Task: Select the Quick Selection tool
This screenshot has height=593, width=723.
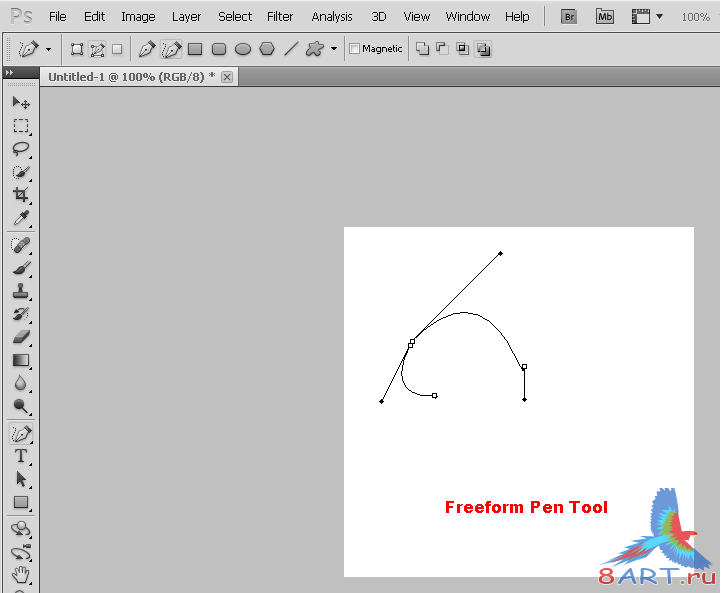Action: 21,172
